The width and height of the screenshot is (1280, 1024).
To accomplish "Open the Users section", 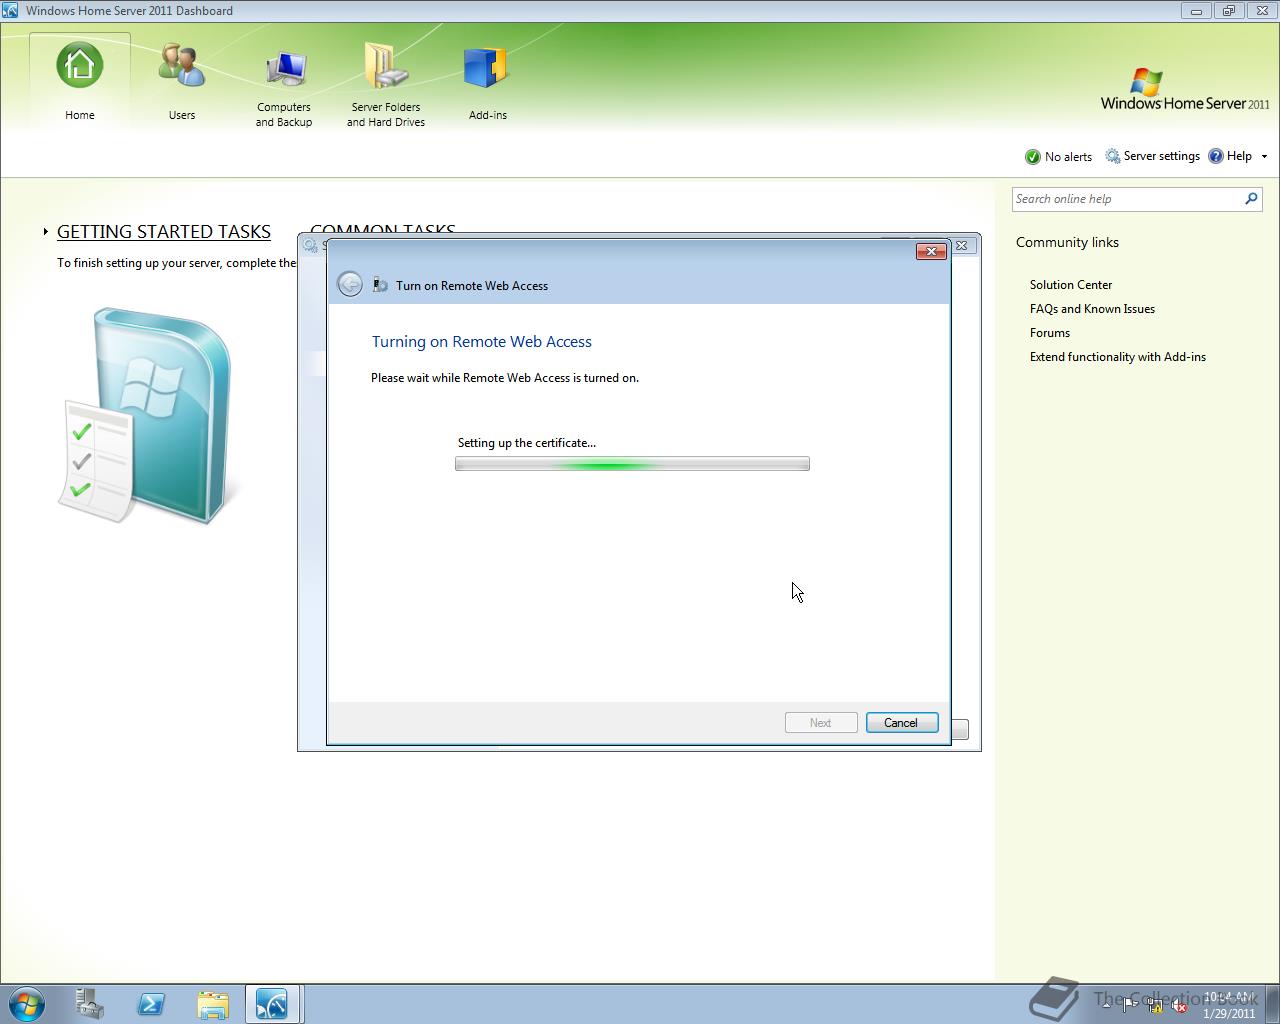I will [x=182, y=82].
